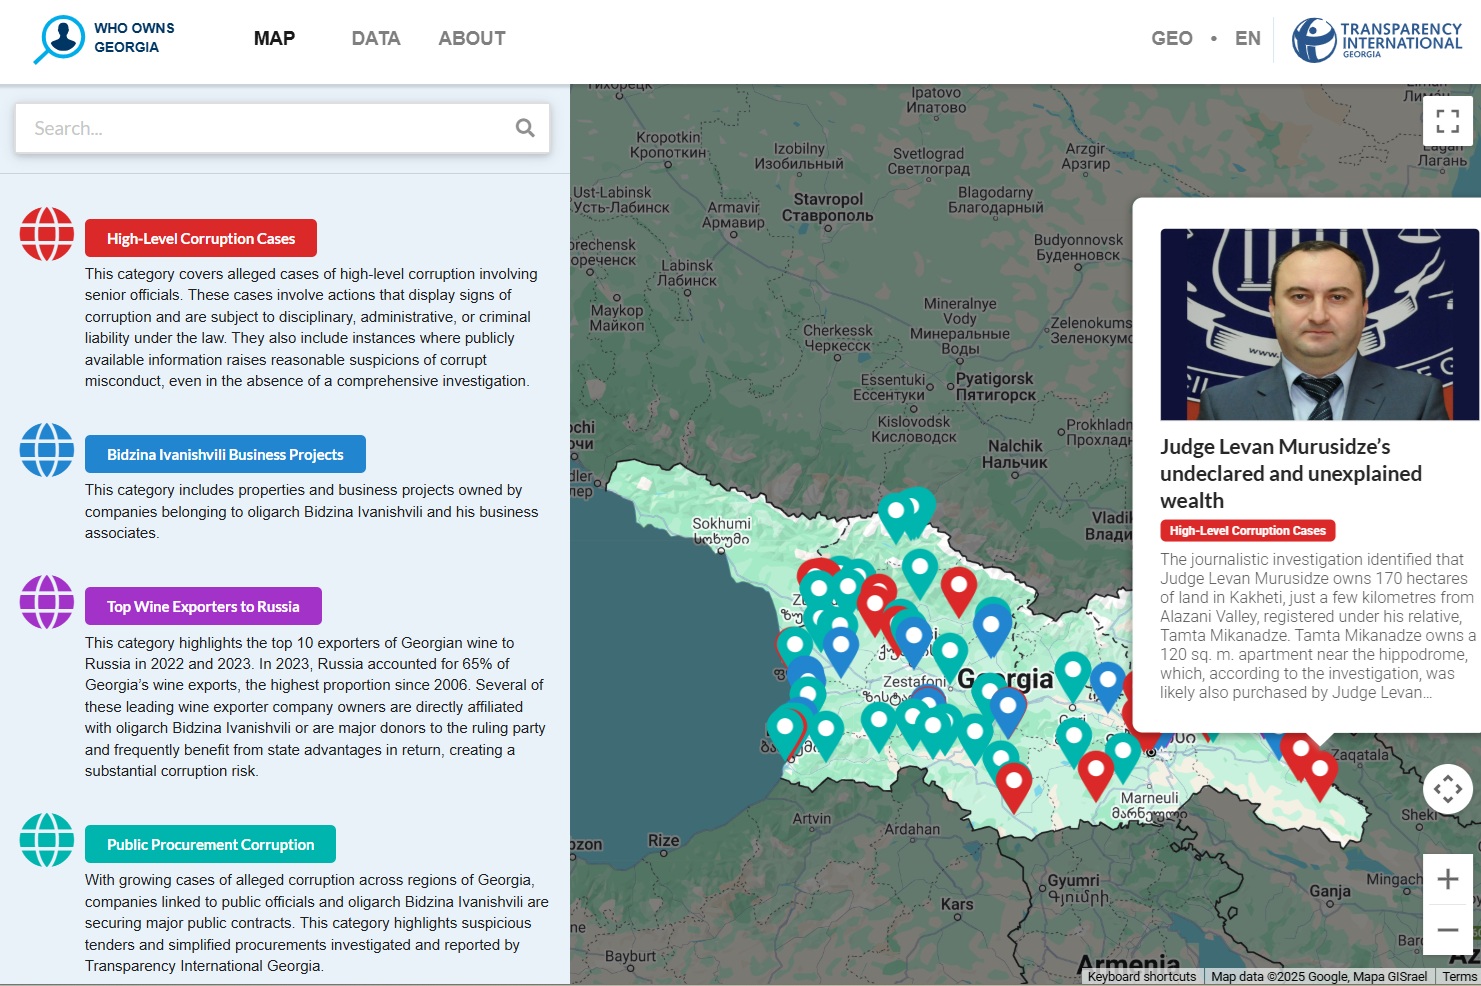The height and width of the screenshot is (986, 1481).
Task: Click the Kislovodsk label on the map
Action: coord(914,429)
